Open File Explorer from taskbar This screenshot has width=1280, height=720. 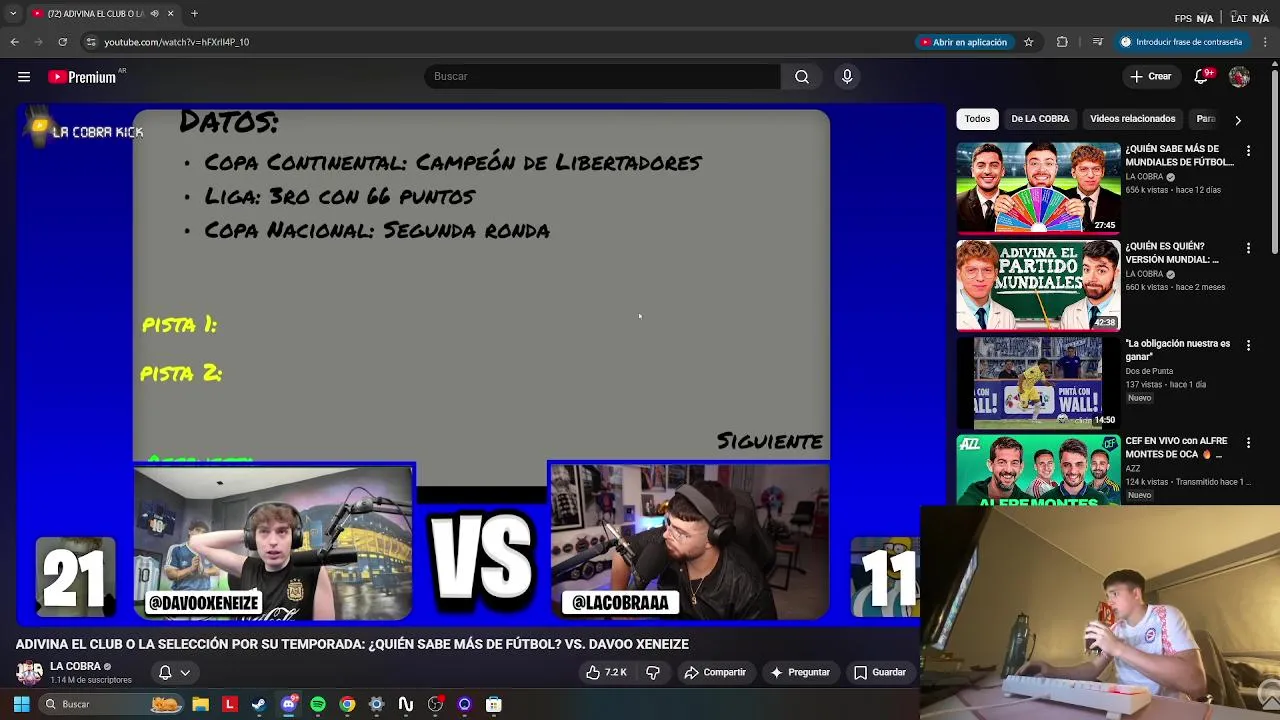point(200,704)
